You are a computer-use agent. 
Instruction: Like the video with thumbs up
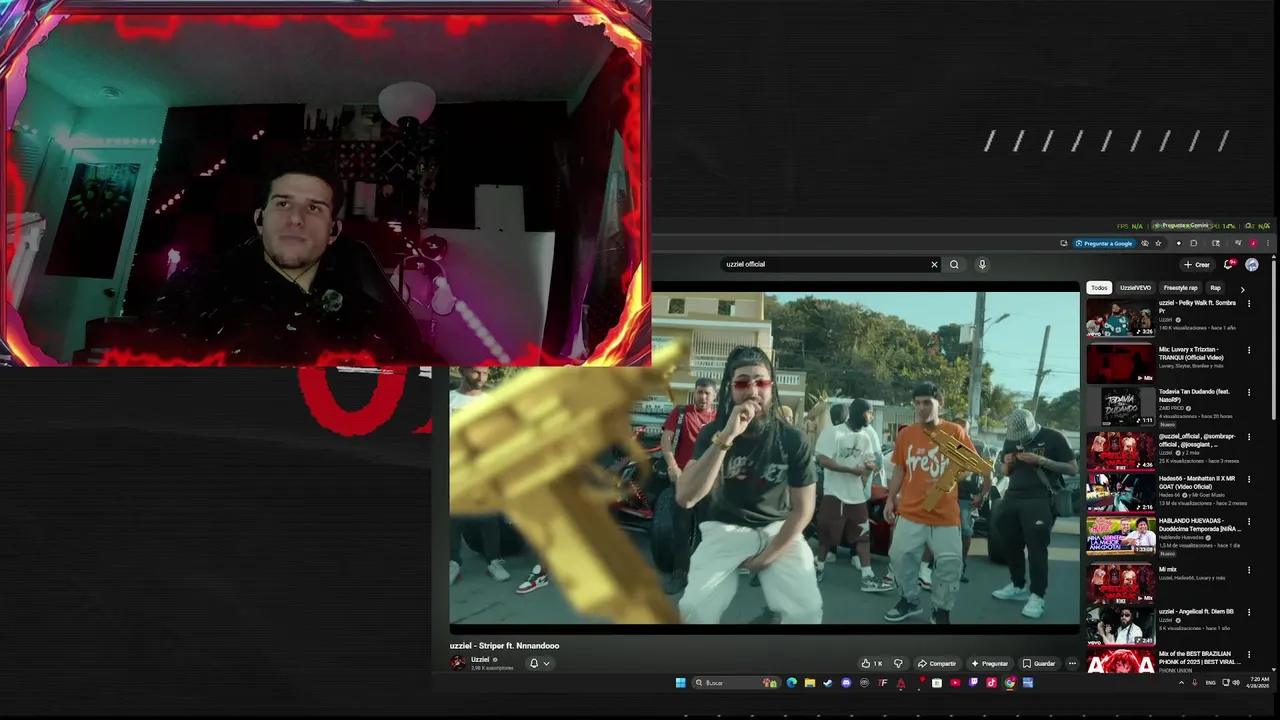[872, 663]
